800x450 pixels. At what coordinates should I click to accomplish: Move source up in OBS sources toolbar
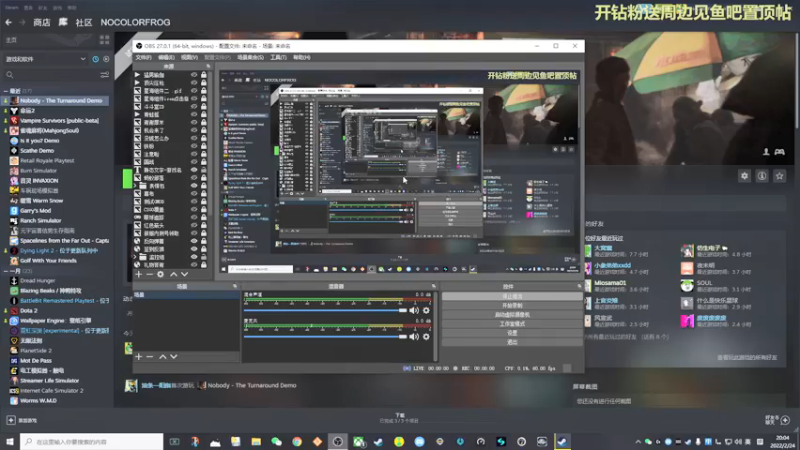coord(173,274)
